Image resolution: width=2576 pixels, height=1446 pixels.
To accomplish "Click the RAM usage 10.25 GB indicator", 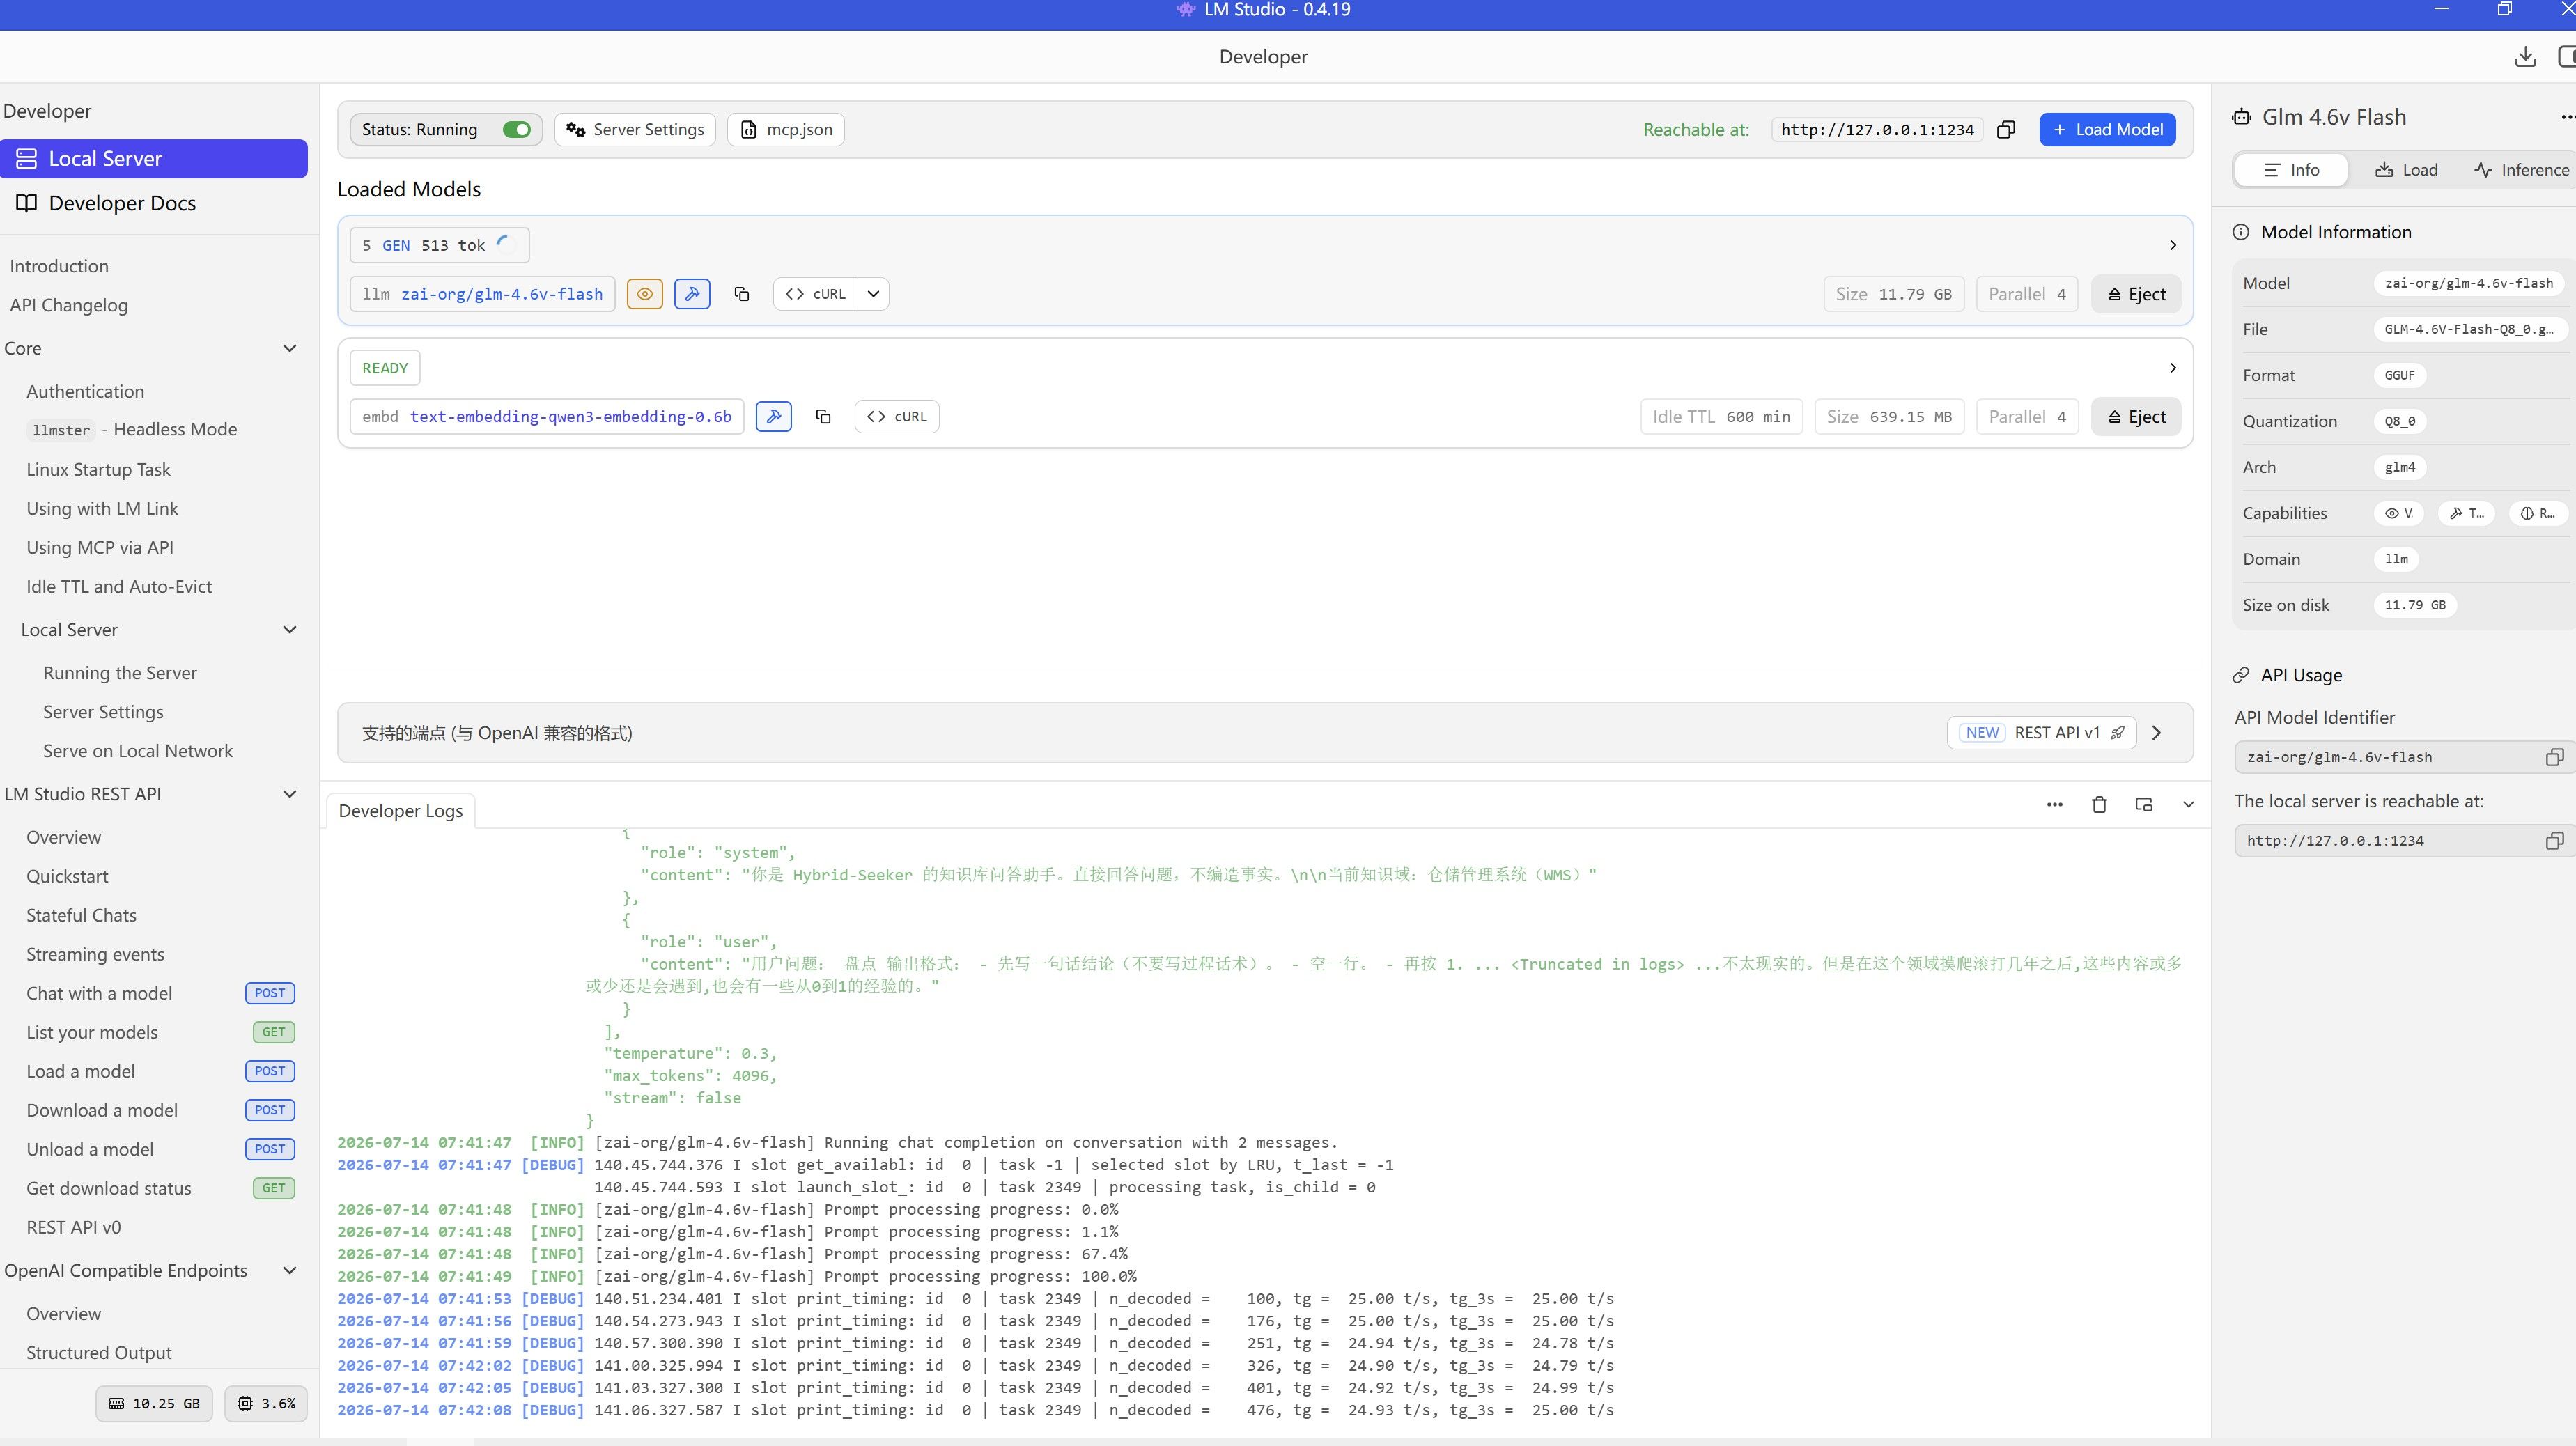I will [x=154, y=1403].
